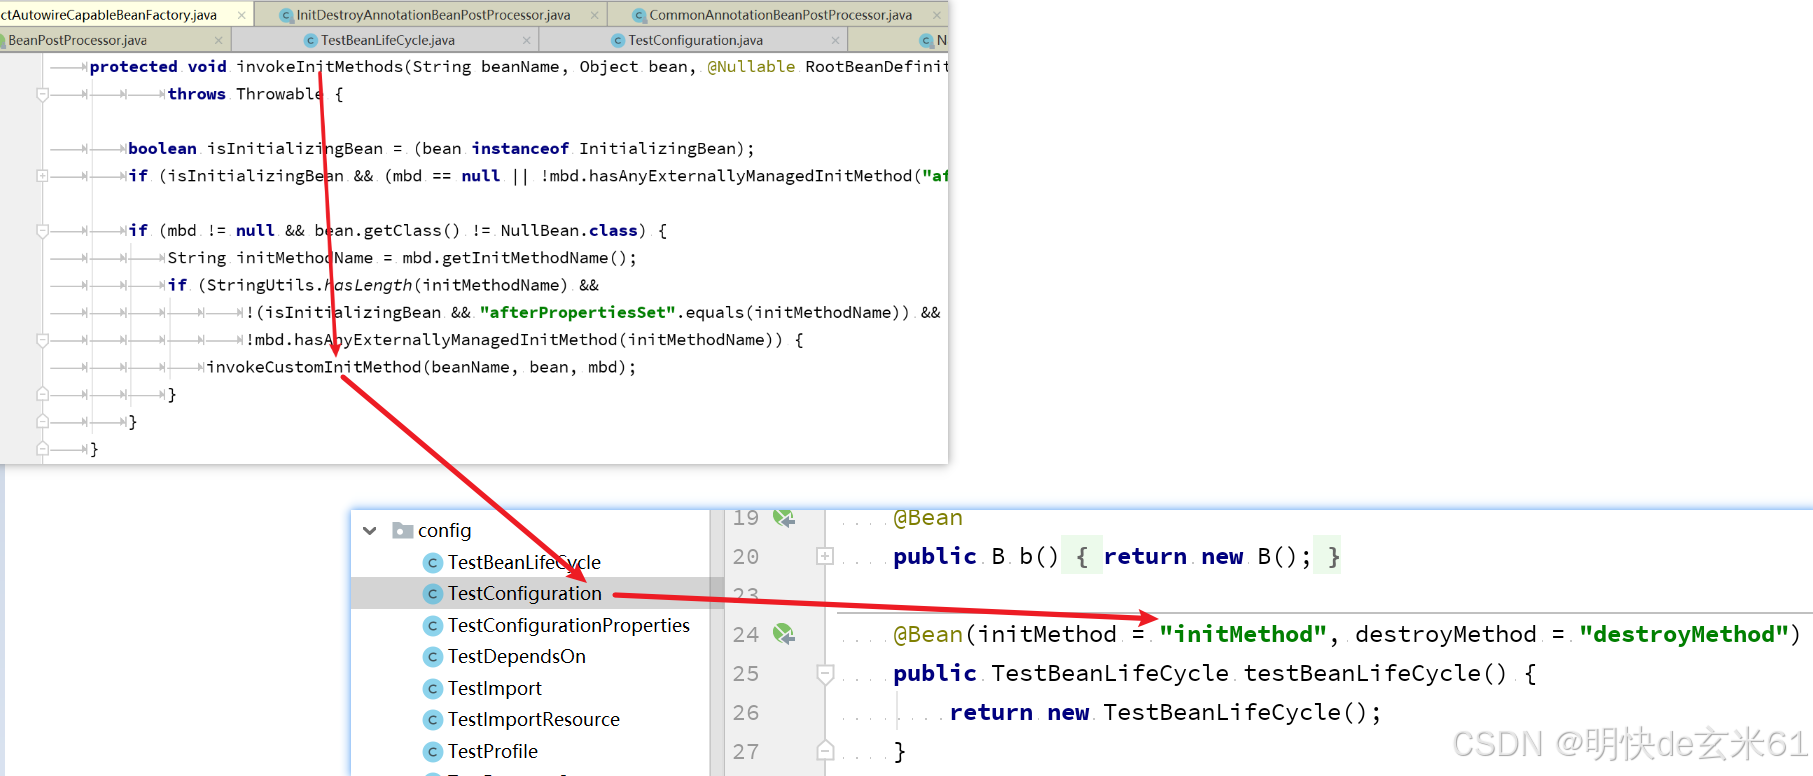Click the Spring bean gutter icon on line 24
Screen dimensions: 1813x776
pos(784,634)
